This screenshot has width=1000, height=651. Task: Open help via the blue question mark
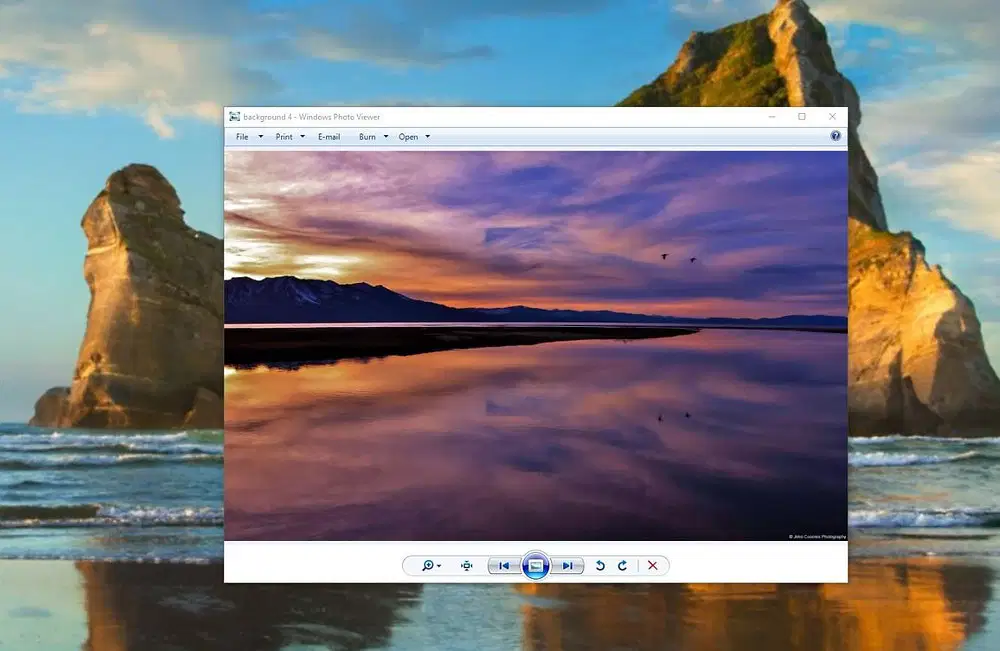(x=835, y=136)
